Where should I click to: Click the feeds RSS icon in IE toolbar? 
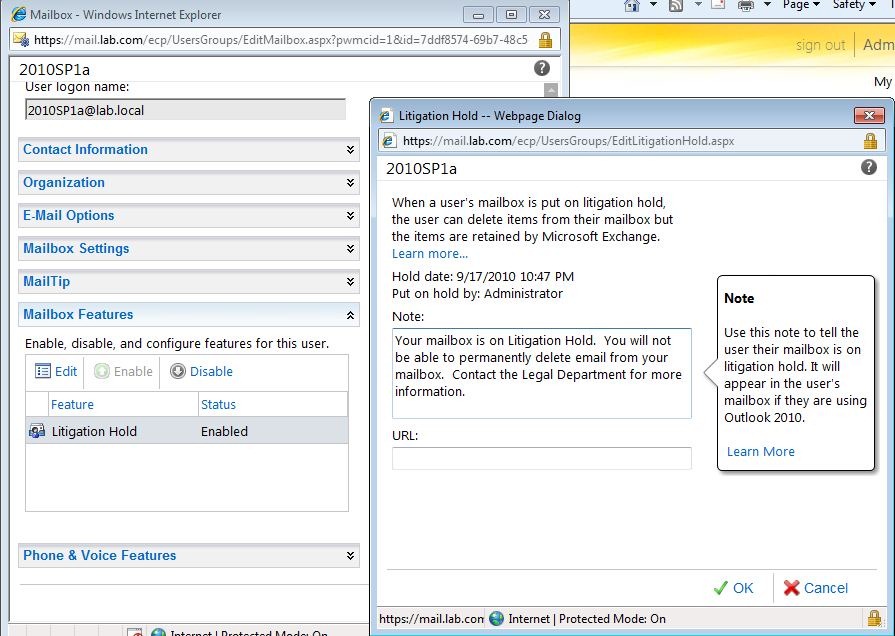click(676, 6)
